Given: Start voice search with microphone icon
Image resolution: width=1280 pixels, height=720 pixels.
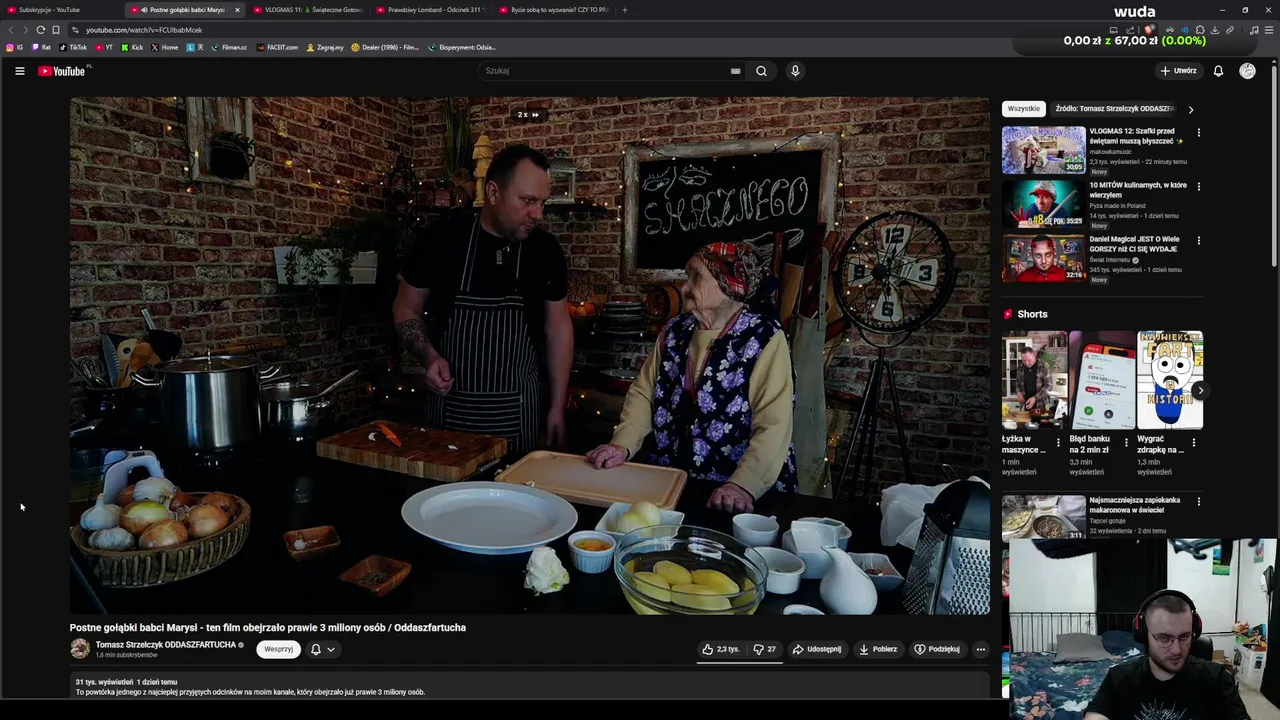Looking at the screenshot, I should (795, 71).
